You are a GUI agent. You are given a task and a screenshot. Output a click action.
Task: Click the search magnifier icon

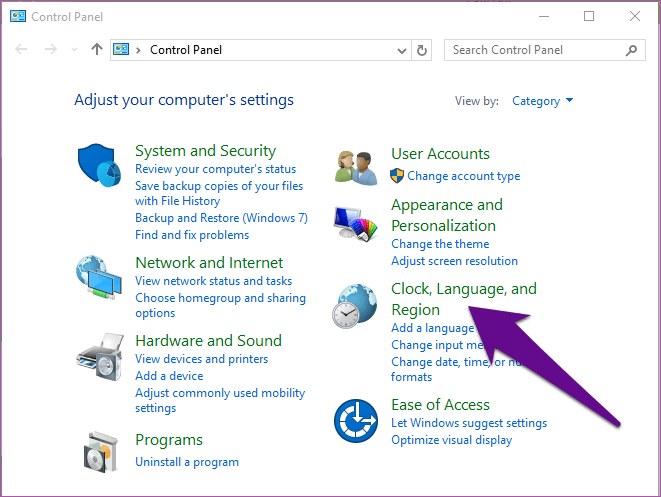pos(631,51)
